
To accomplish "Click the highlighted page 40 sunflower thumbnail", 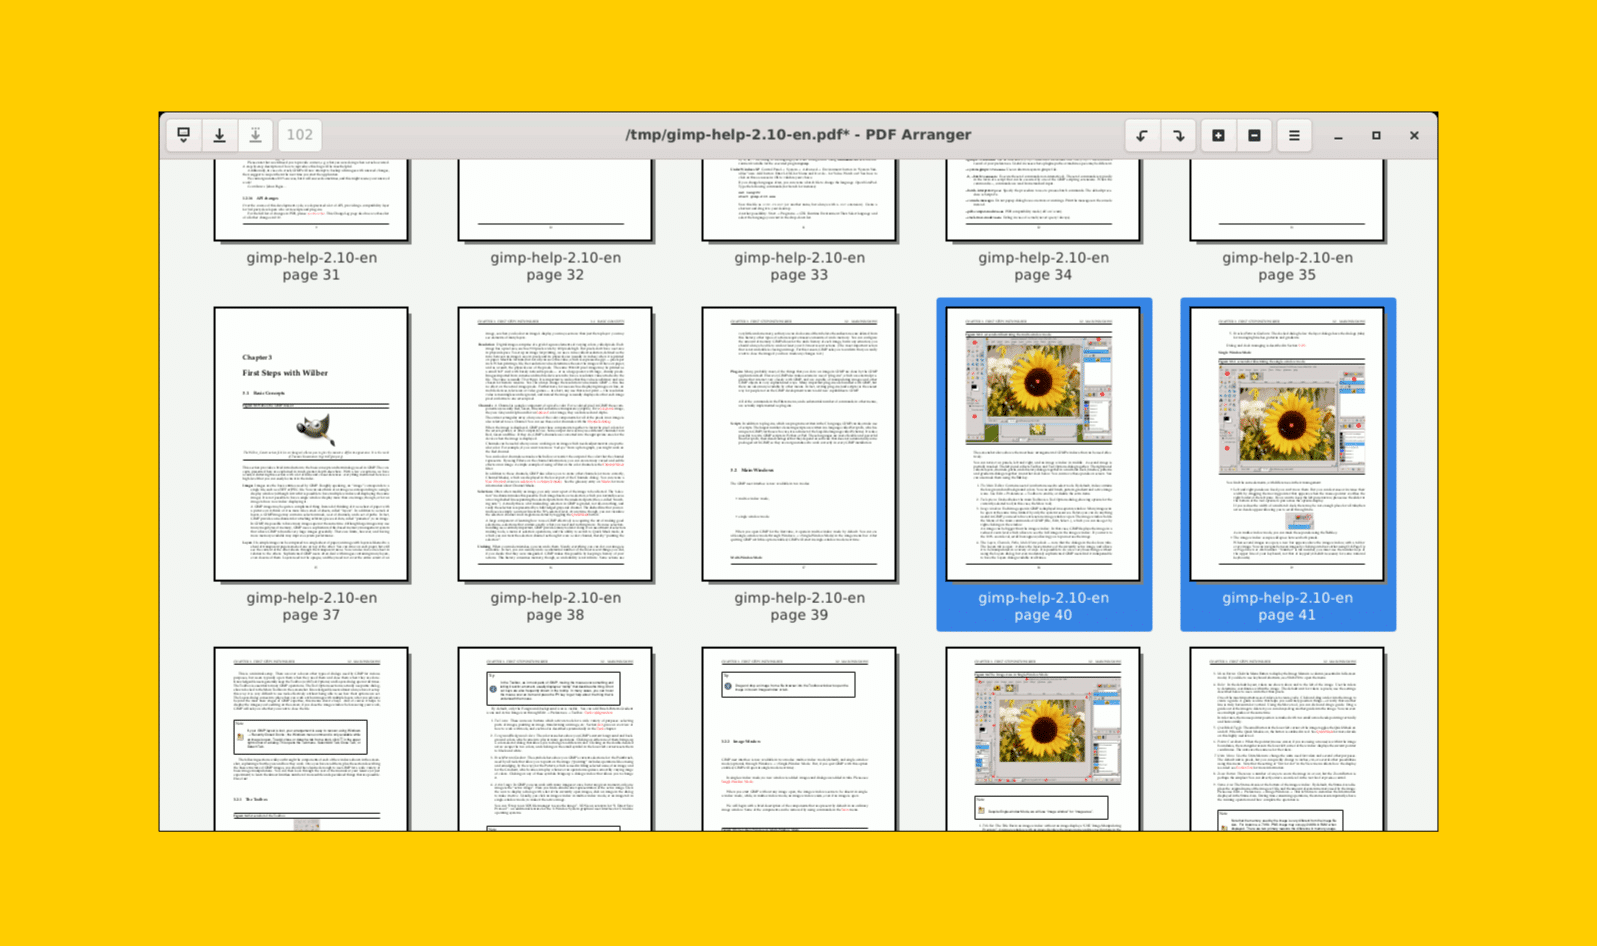I will [1043, 444].
